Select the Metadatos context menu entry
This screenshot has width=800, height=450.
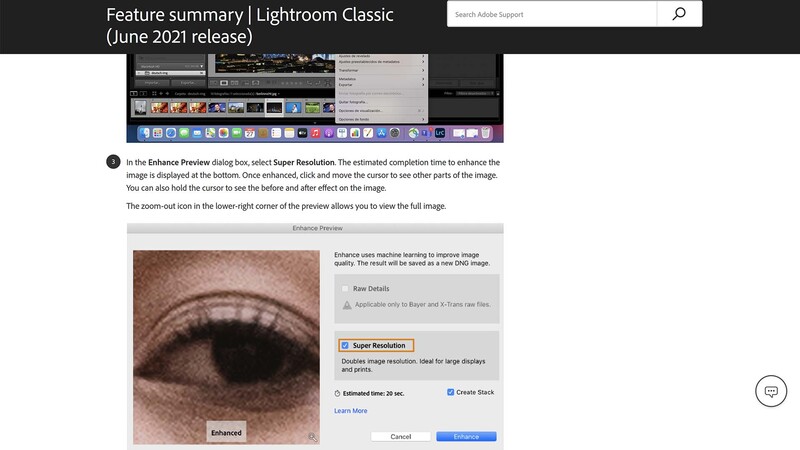click(x=347, y=79)
